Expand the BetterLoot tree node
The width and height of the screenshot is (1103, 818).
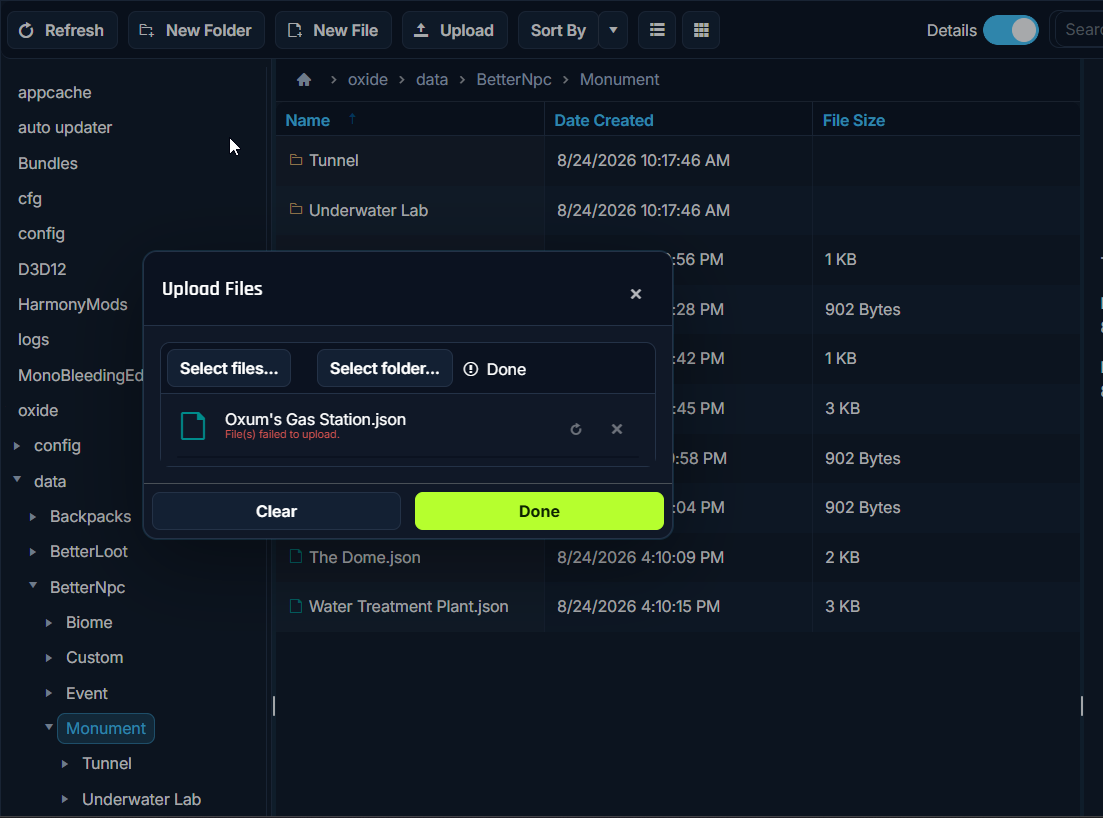tap(33, 552)
